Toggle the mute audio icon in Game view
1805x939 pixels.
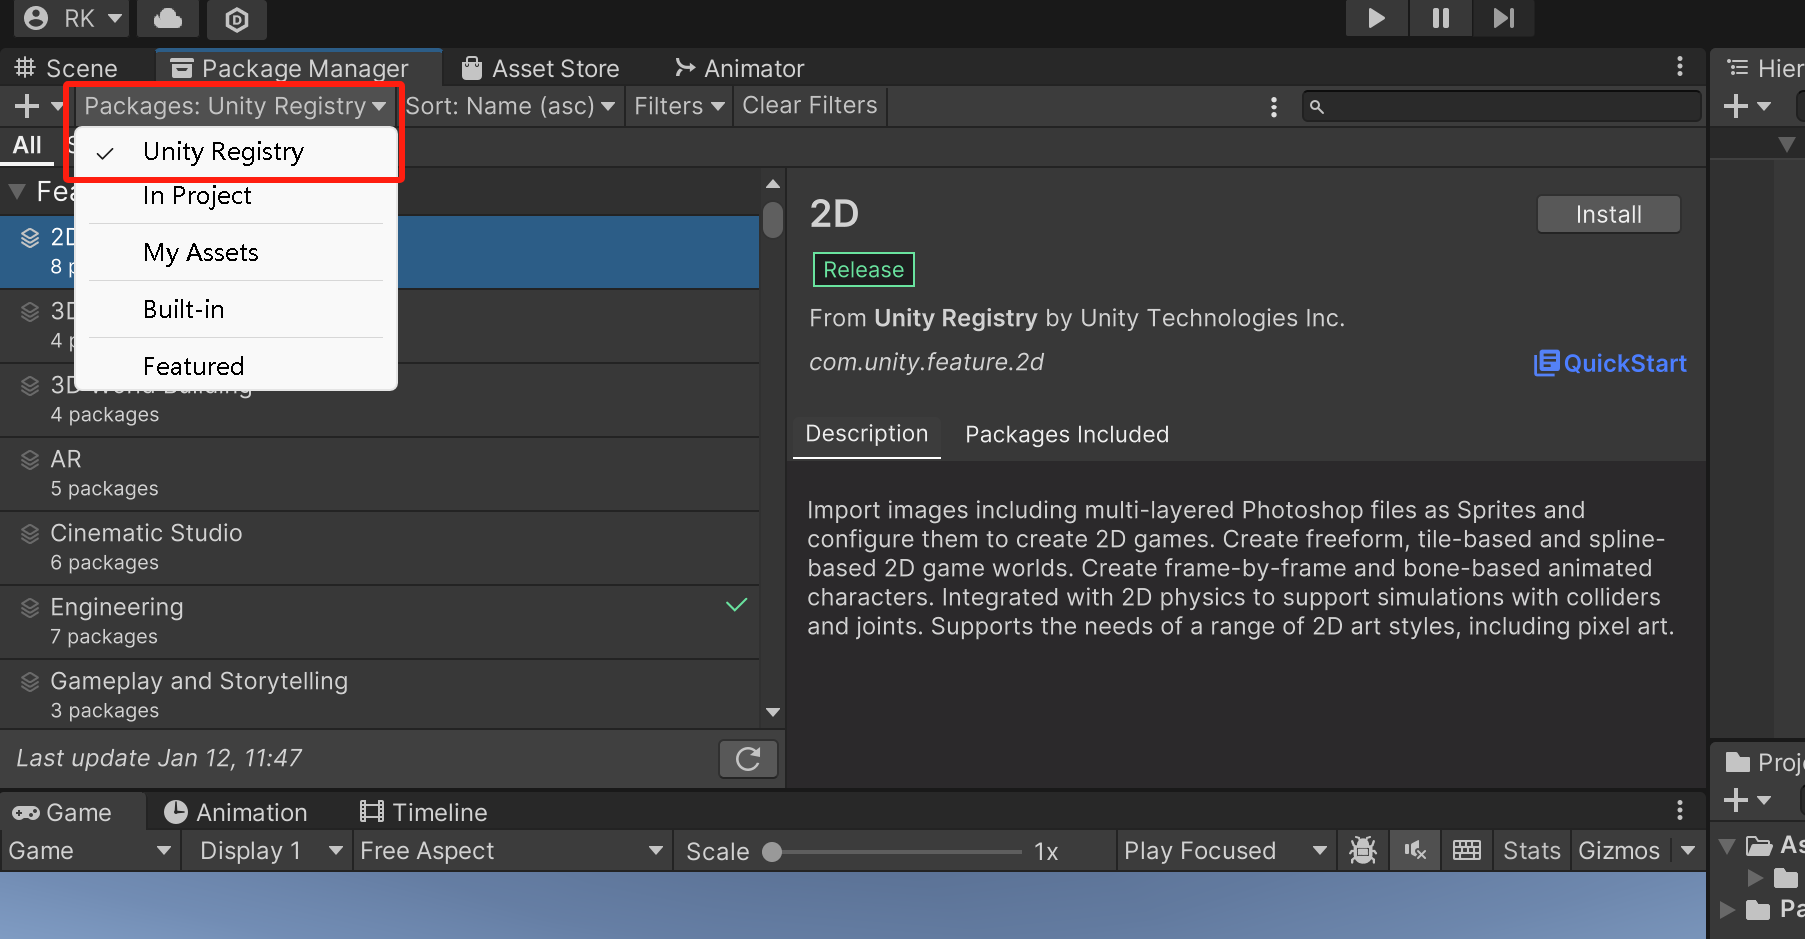1415,851
